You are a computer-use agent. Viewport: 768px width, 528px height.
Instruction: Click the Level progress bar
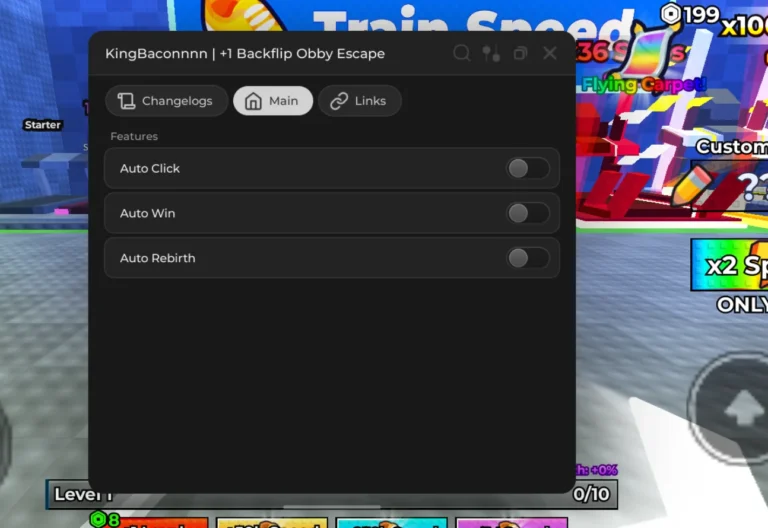pyautogui.click(x=332, y=494)
